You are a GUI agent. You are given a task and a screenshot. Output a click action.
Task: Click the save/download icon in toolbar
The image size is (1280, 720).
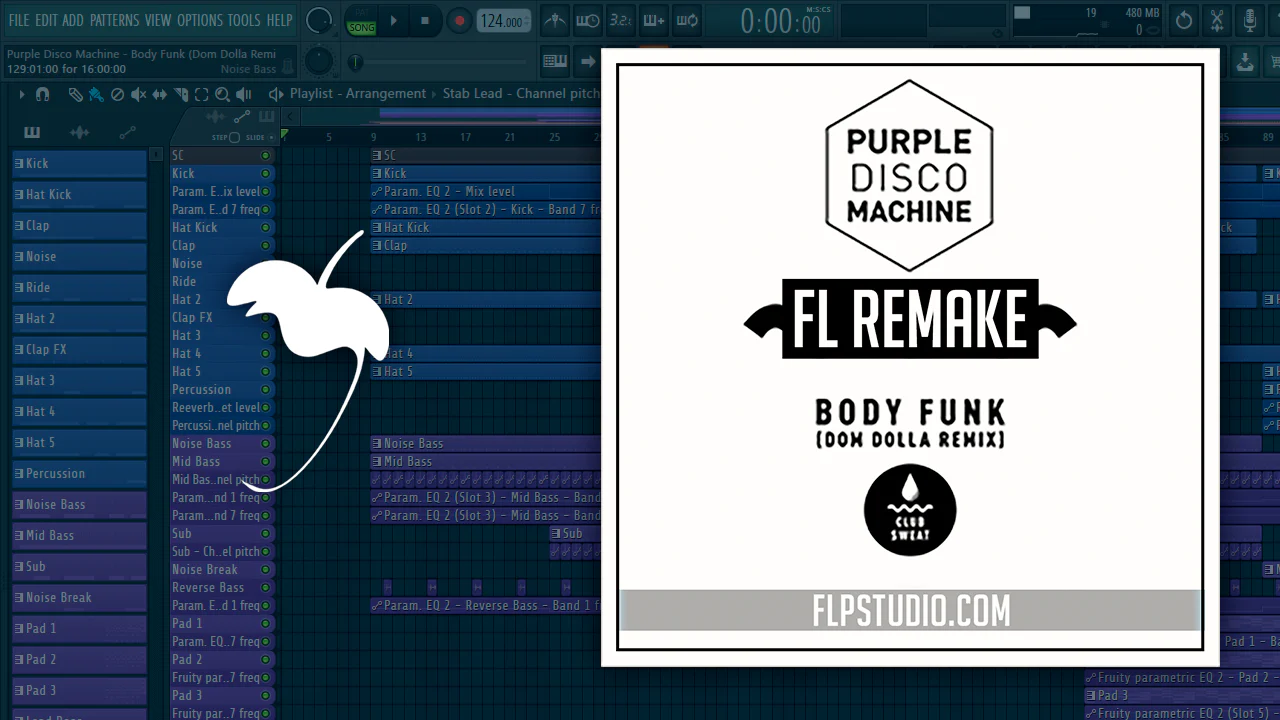point(1245,62)
